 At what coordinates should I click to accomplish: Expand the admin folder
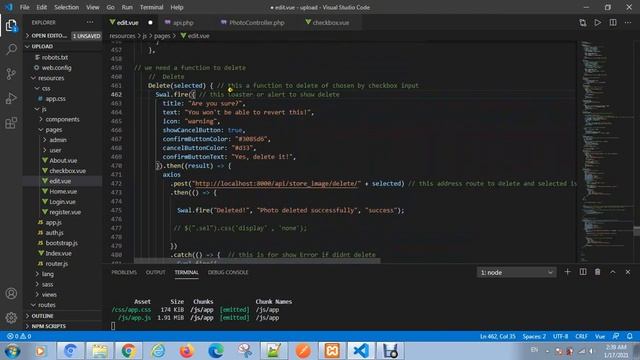click(x=58, y=140)
